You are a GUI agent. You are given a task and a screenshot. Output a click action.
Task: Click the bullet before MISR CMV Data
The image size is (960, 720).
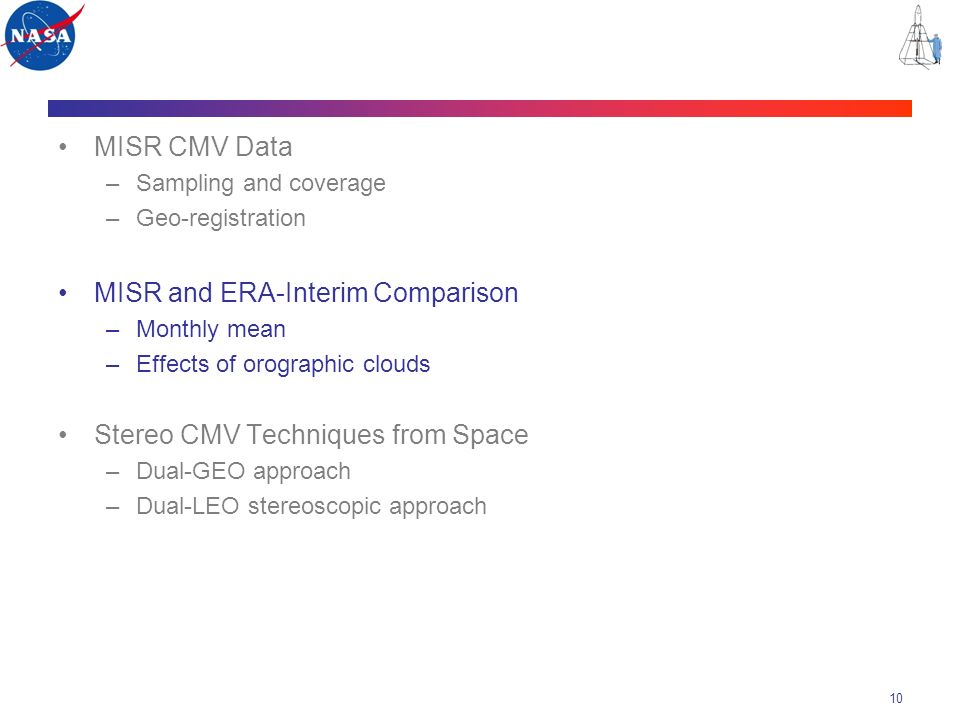coord(62,148)
